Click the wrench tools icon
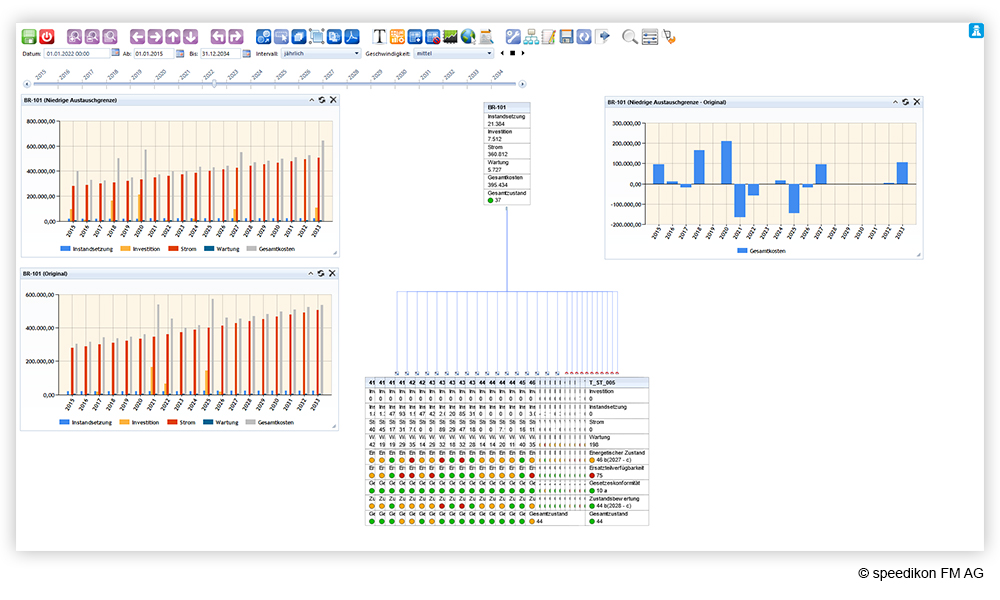Image resolution: width=1000 pixels, height=600 pixels. tap(513, 37)
